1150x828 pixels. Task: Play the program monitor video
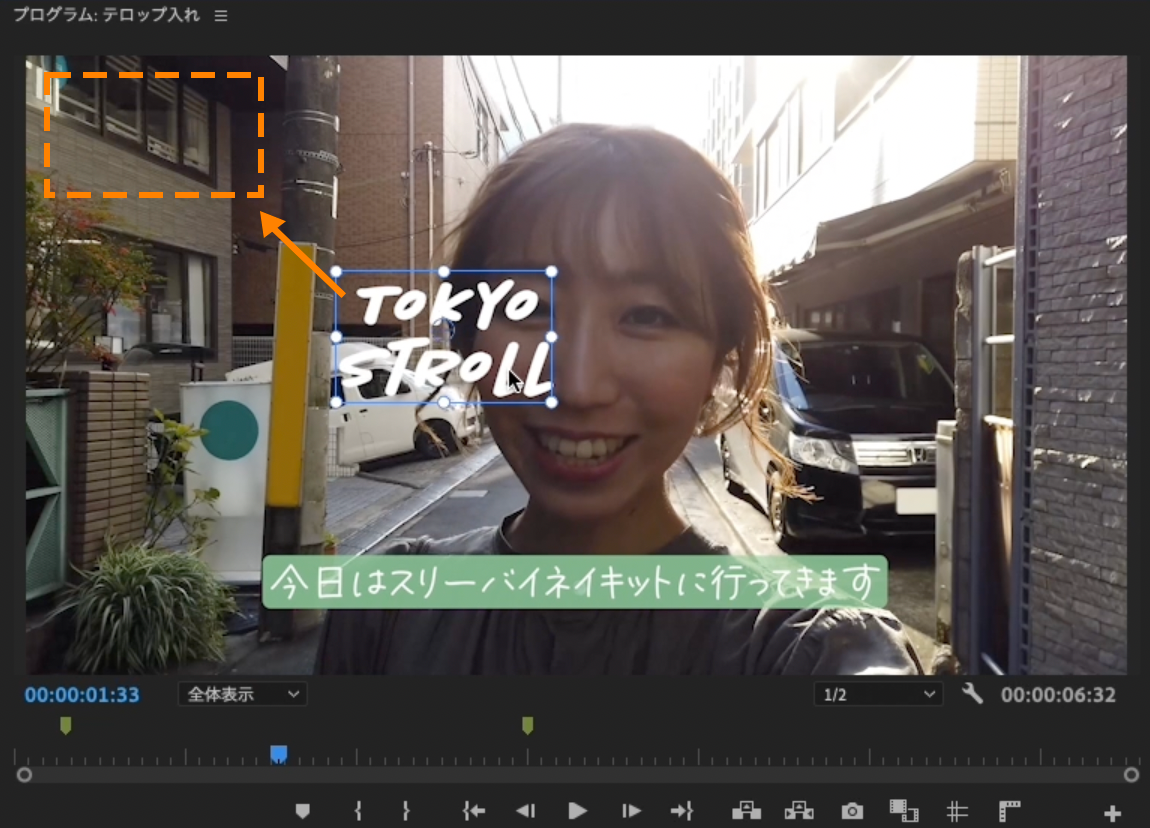pos(578,810)
